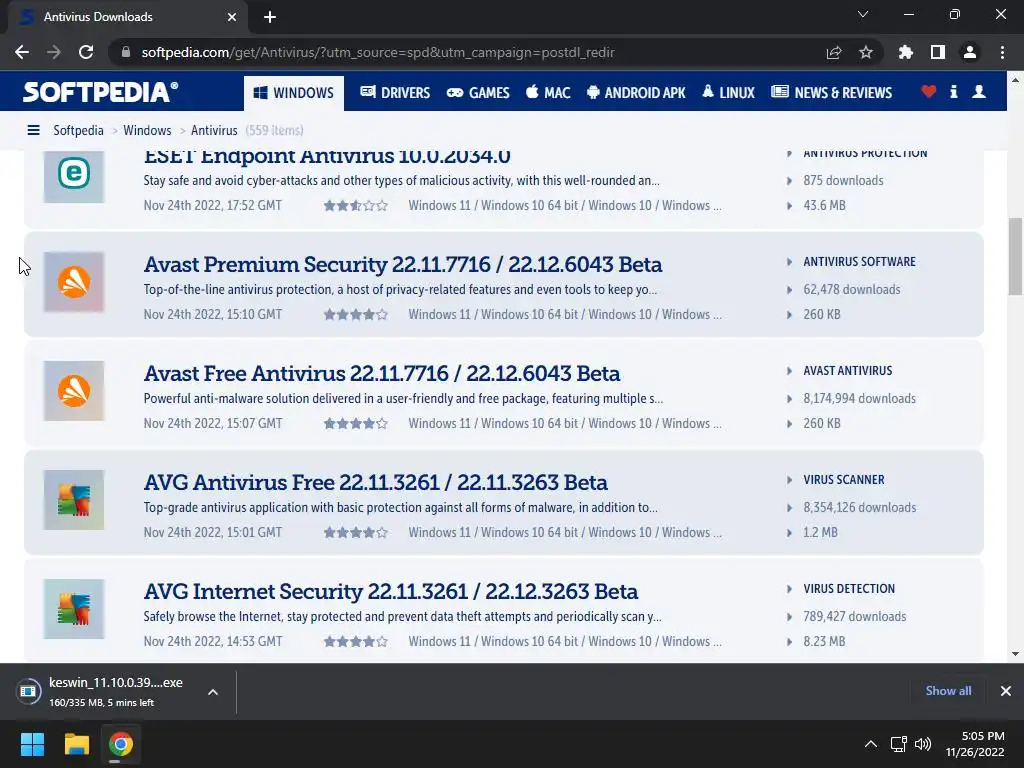
Task: Open the volume tray icon
Action: (923, 744)
